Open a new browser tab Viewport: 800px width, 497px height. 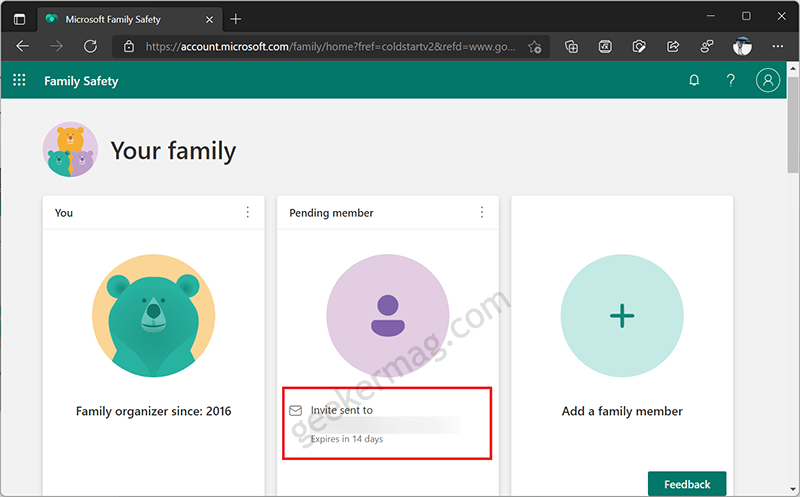[235, 19]
